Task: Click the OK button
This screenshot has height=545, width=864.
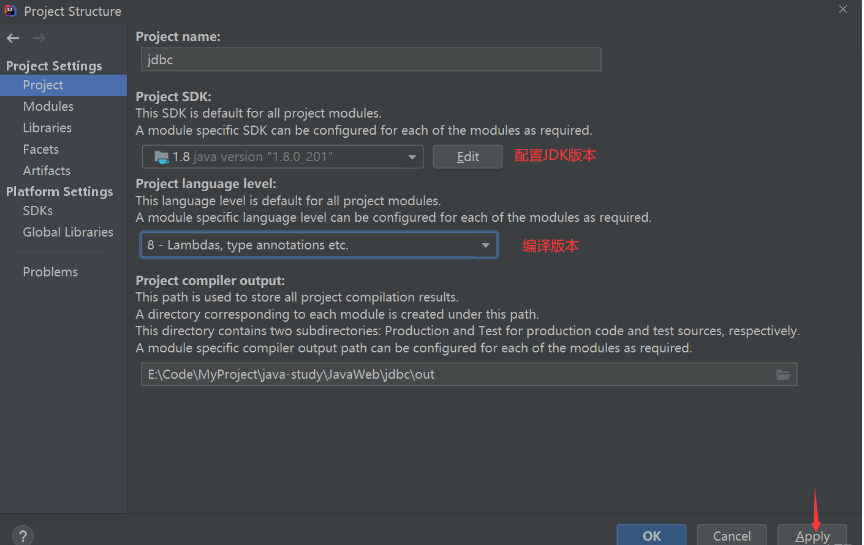Action: [651, 535]
